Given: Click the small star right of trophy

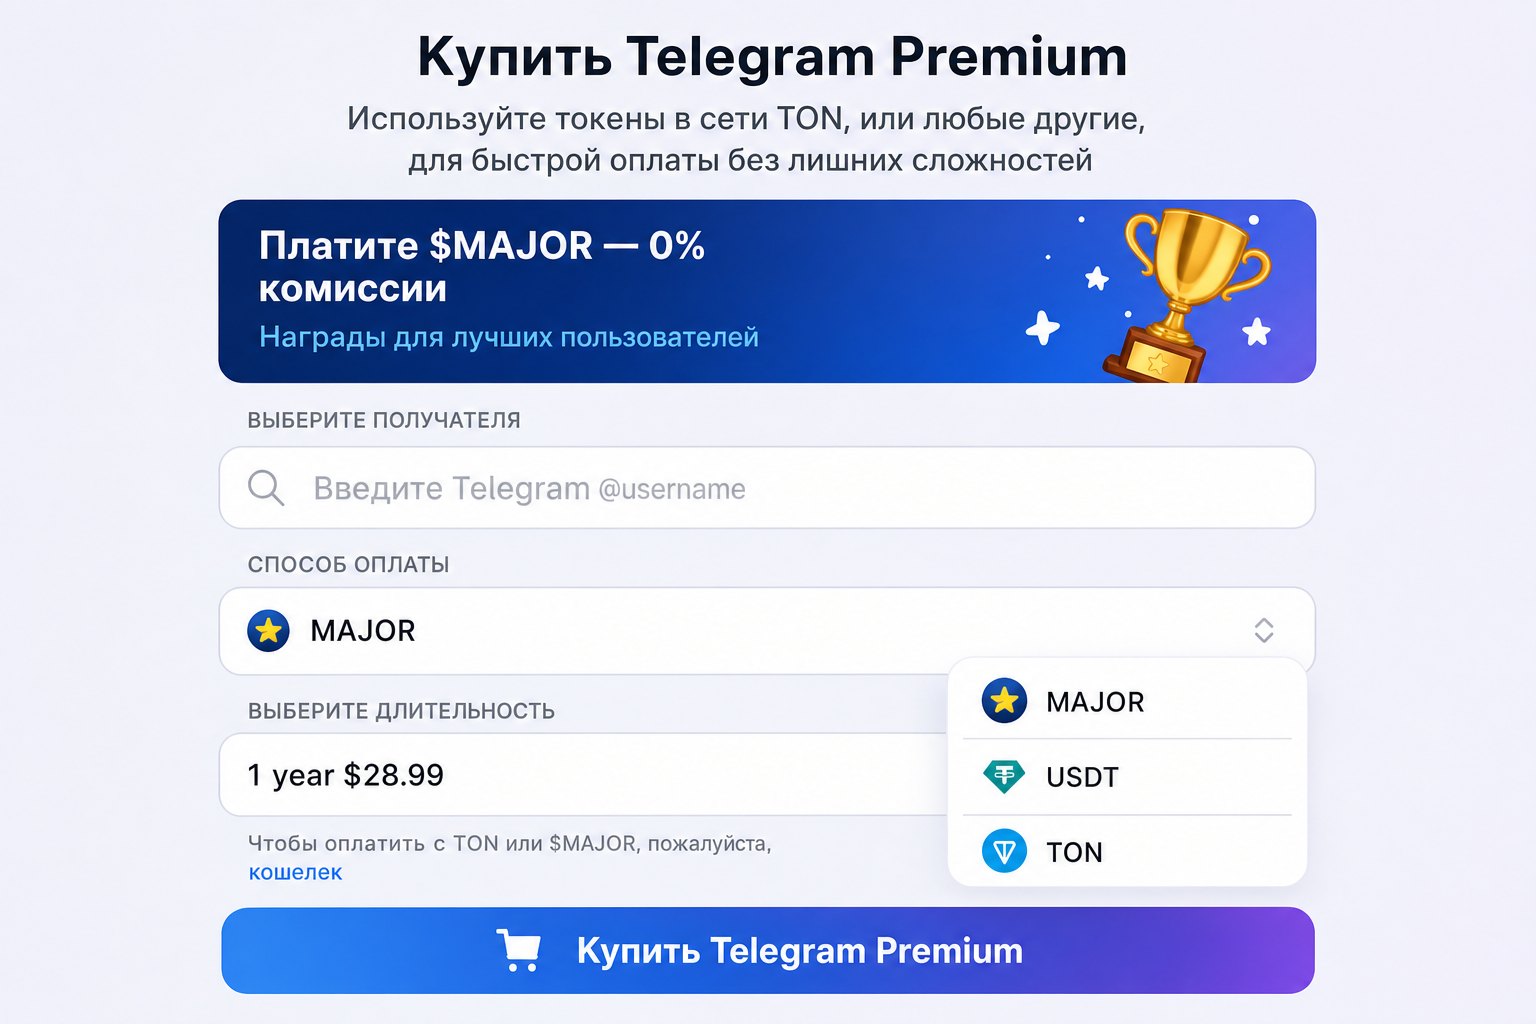Looking at the screenshot, I should (1257, 332).
